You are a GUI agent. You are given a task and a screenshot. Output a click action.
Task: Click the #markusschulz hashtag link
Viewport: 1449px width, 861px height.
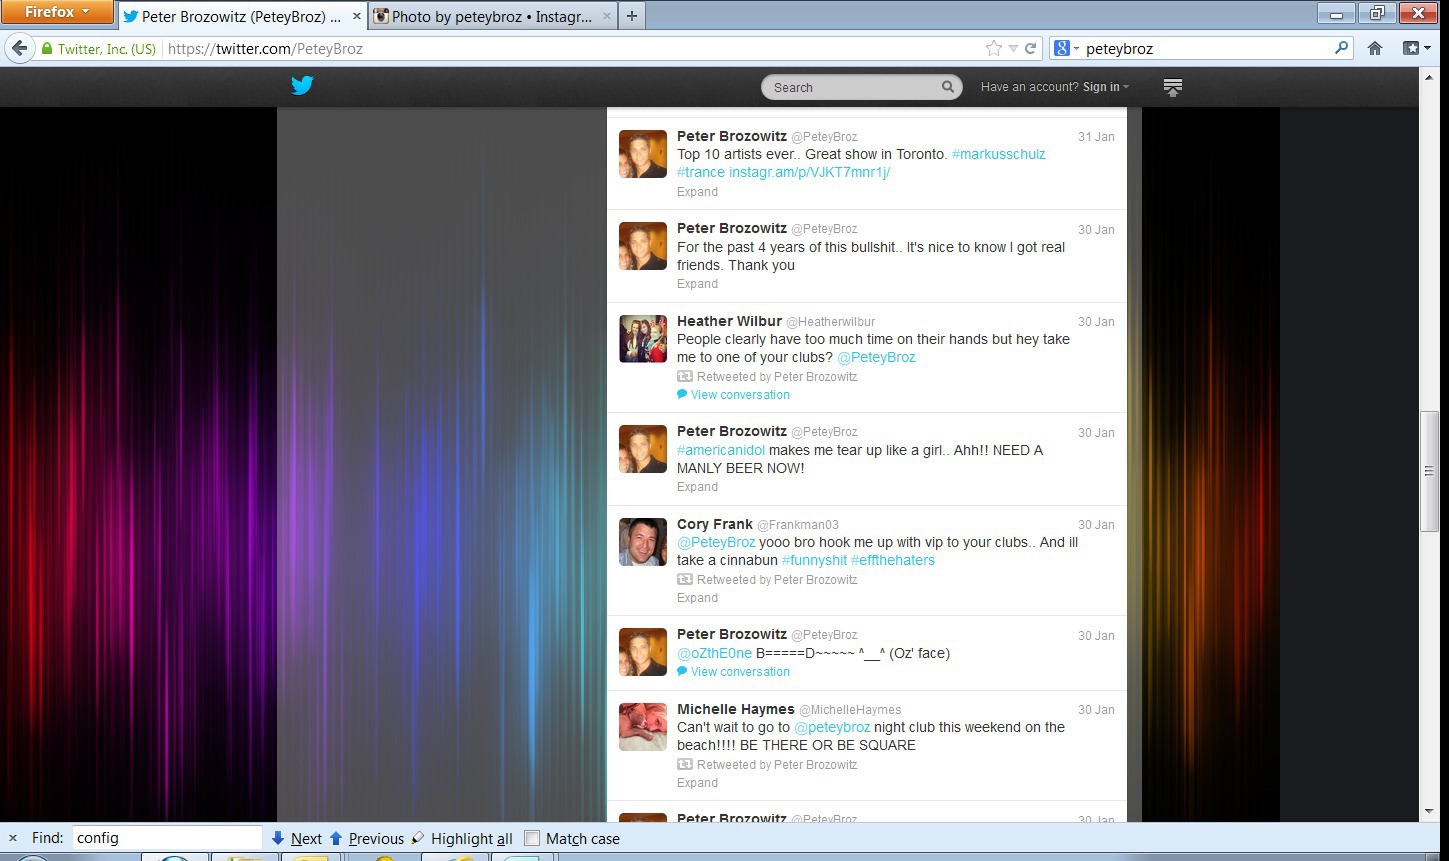coord(998,154)
